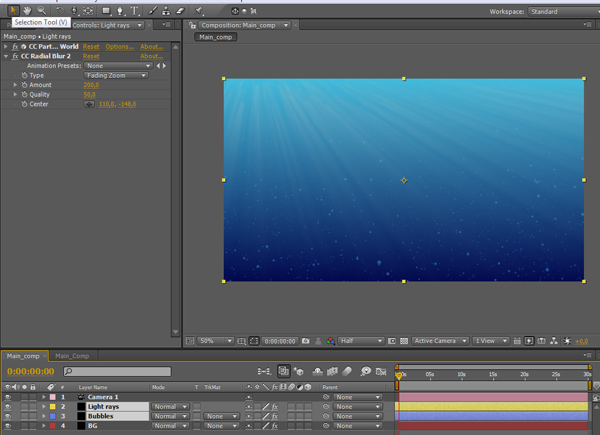Hide the Light rays layer
600x435 pixels.
coord(8,406)
